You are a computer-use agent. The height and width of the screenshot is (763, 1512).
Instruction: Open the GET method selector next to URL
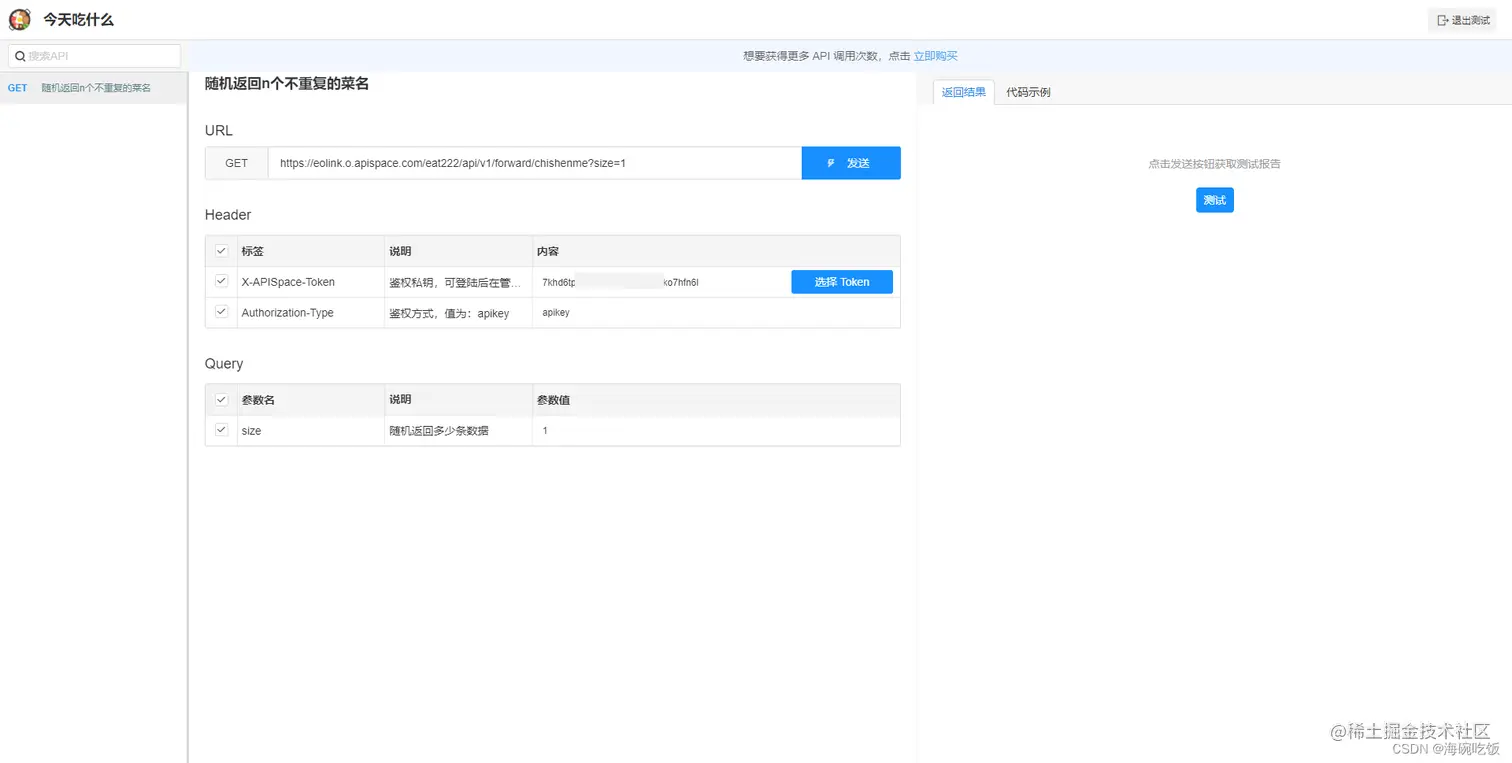(x=236, y=163)
